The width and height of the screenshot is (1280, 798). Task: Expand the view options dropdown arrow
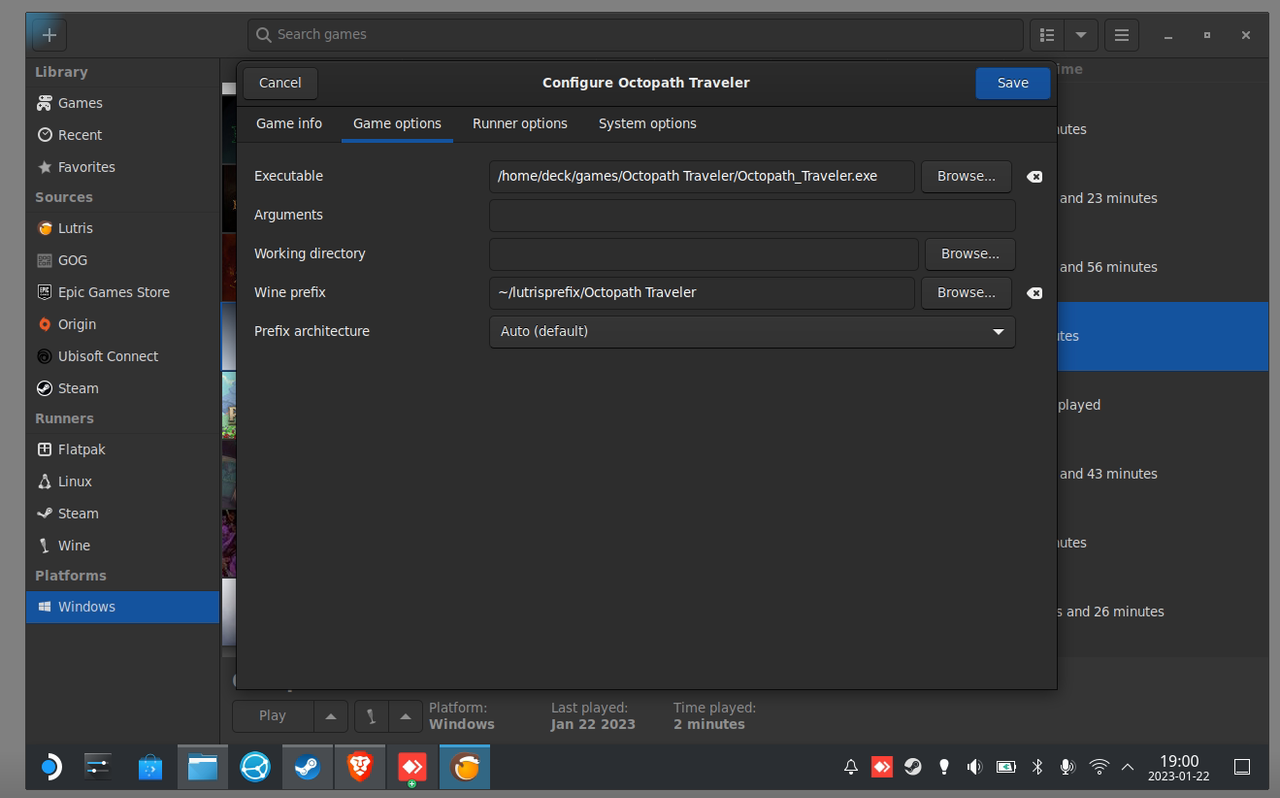(x=1081, y=35)
